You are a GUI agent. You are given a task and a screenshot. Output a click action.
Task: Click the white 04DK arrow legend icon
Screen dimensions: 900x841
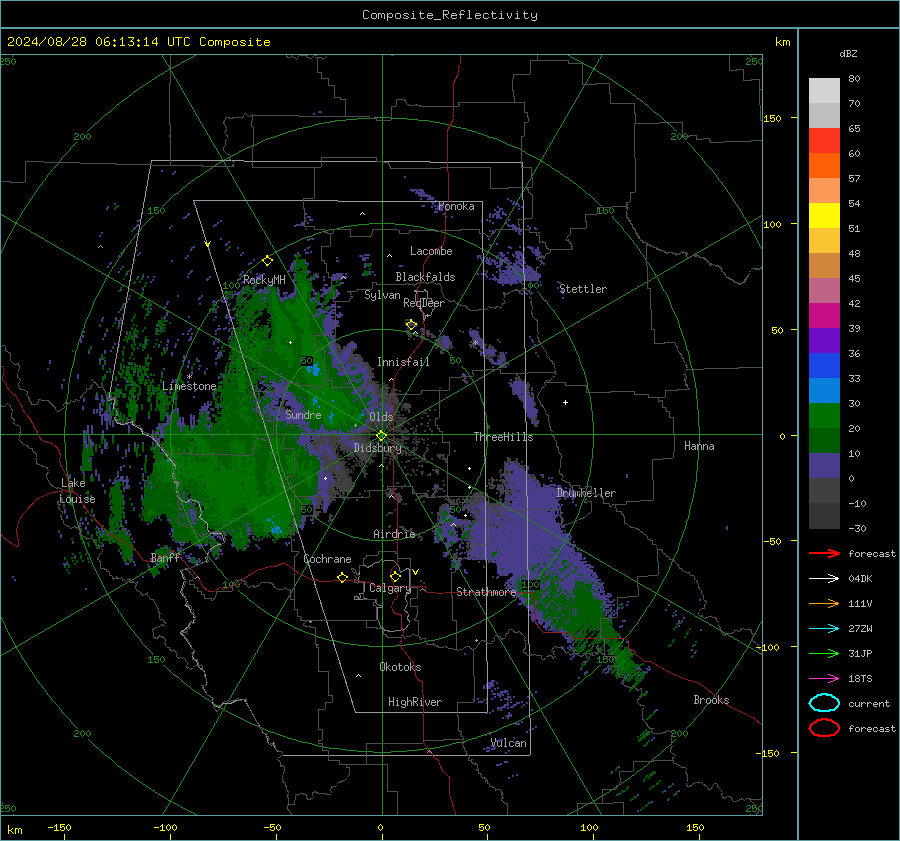[824, 579]
